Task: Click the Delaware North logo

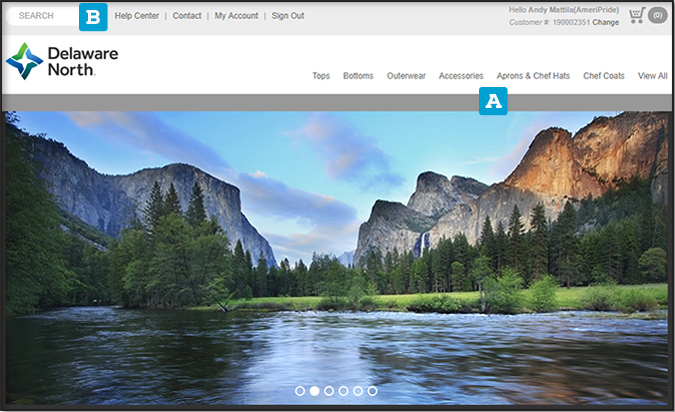Action: tap(62, 61)
